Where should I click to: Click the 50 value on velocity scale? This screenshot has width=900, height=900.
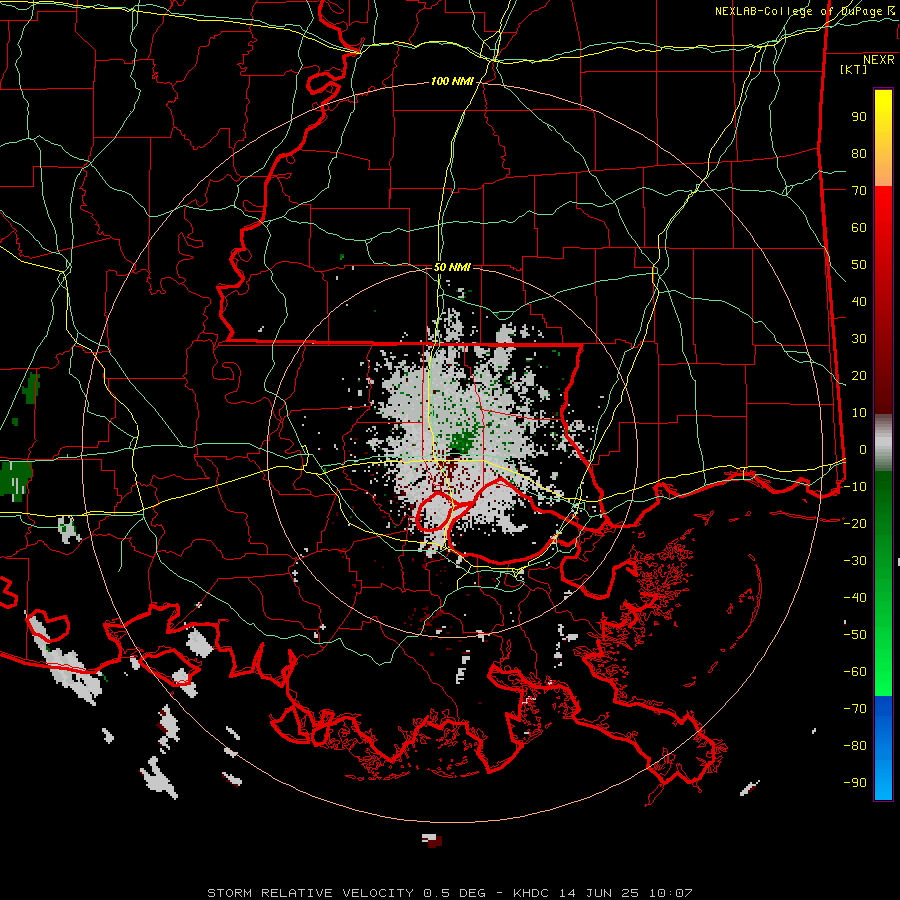click(859, 265)
